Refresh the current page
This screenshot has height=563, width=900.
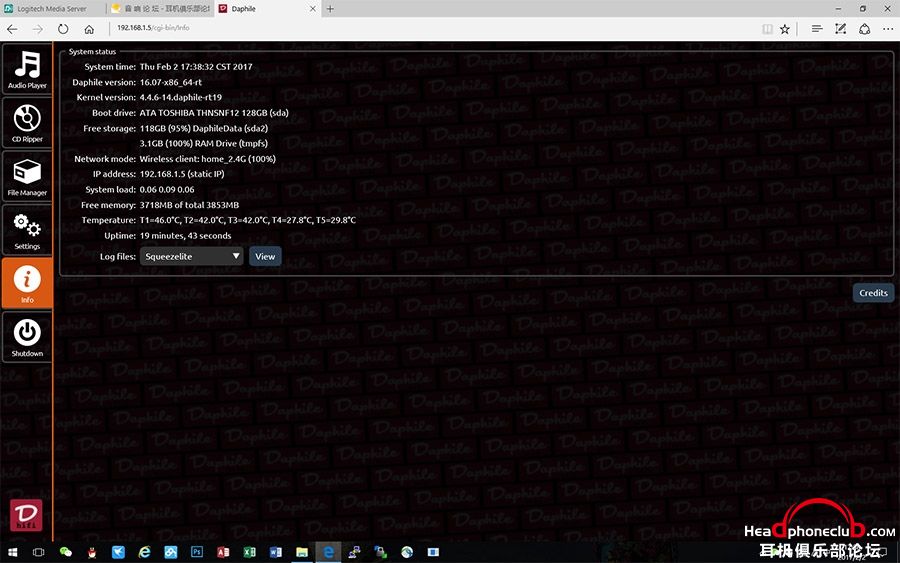point(63,29)
